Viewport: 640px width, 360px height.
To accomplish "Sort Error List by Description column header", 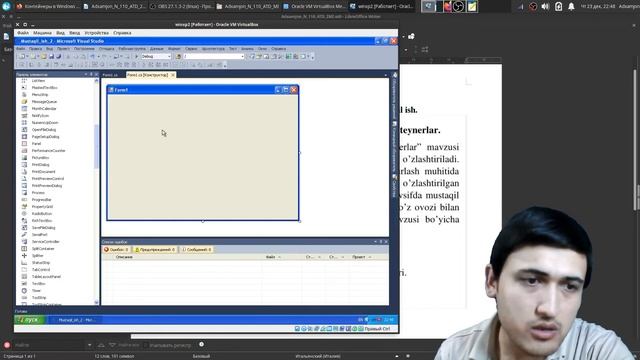I will click(x=124, y=257).
